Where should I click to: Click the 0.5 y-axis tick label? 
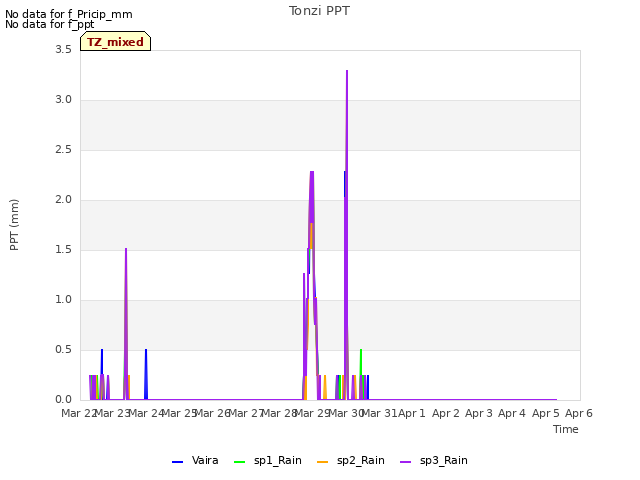pos(63,350)
